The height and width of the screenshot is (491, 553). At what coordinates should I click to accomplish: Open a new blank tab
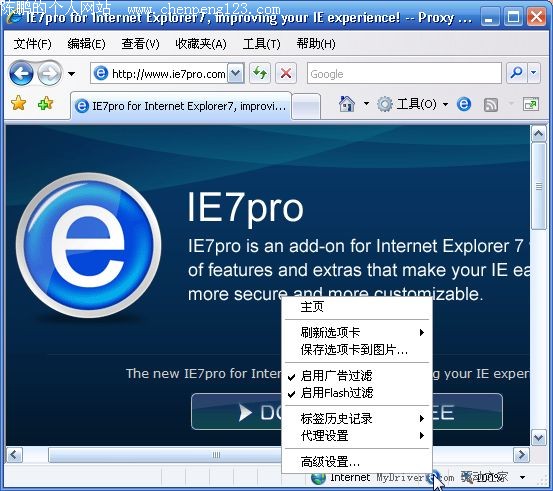306,106
